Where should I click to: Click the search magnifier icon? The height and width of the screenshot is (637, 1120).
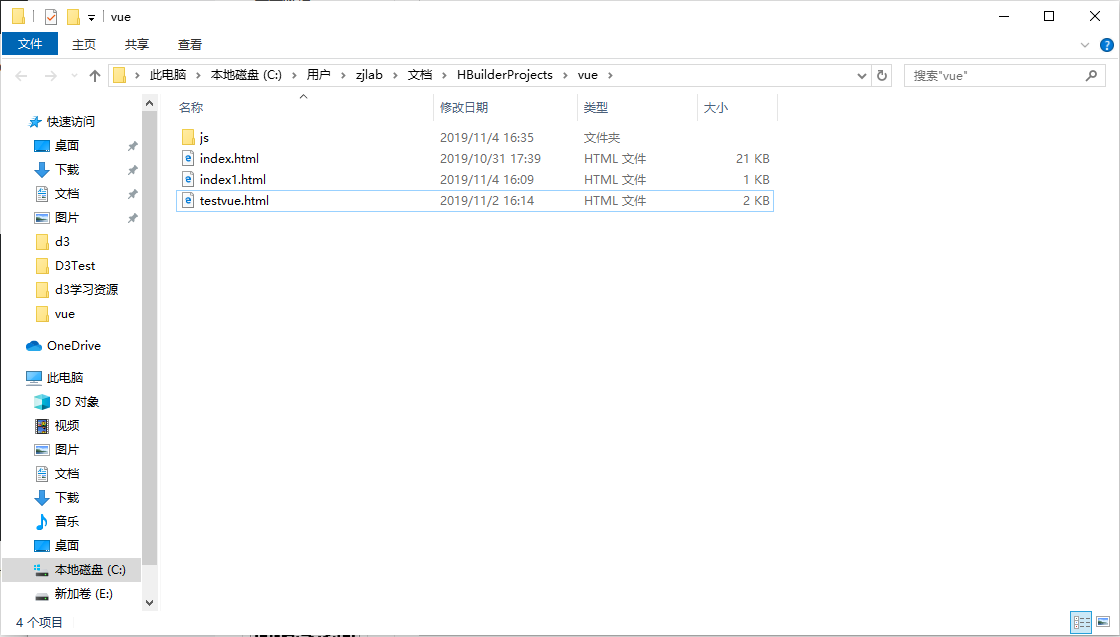coord(1091,75)
